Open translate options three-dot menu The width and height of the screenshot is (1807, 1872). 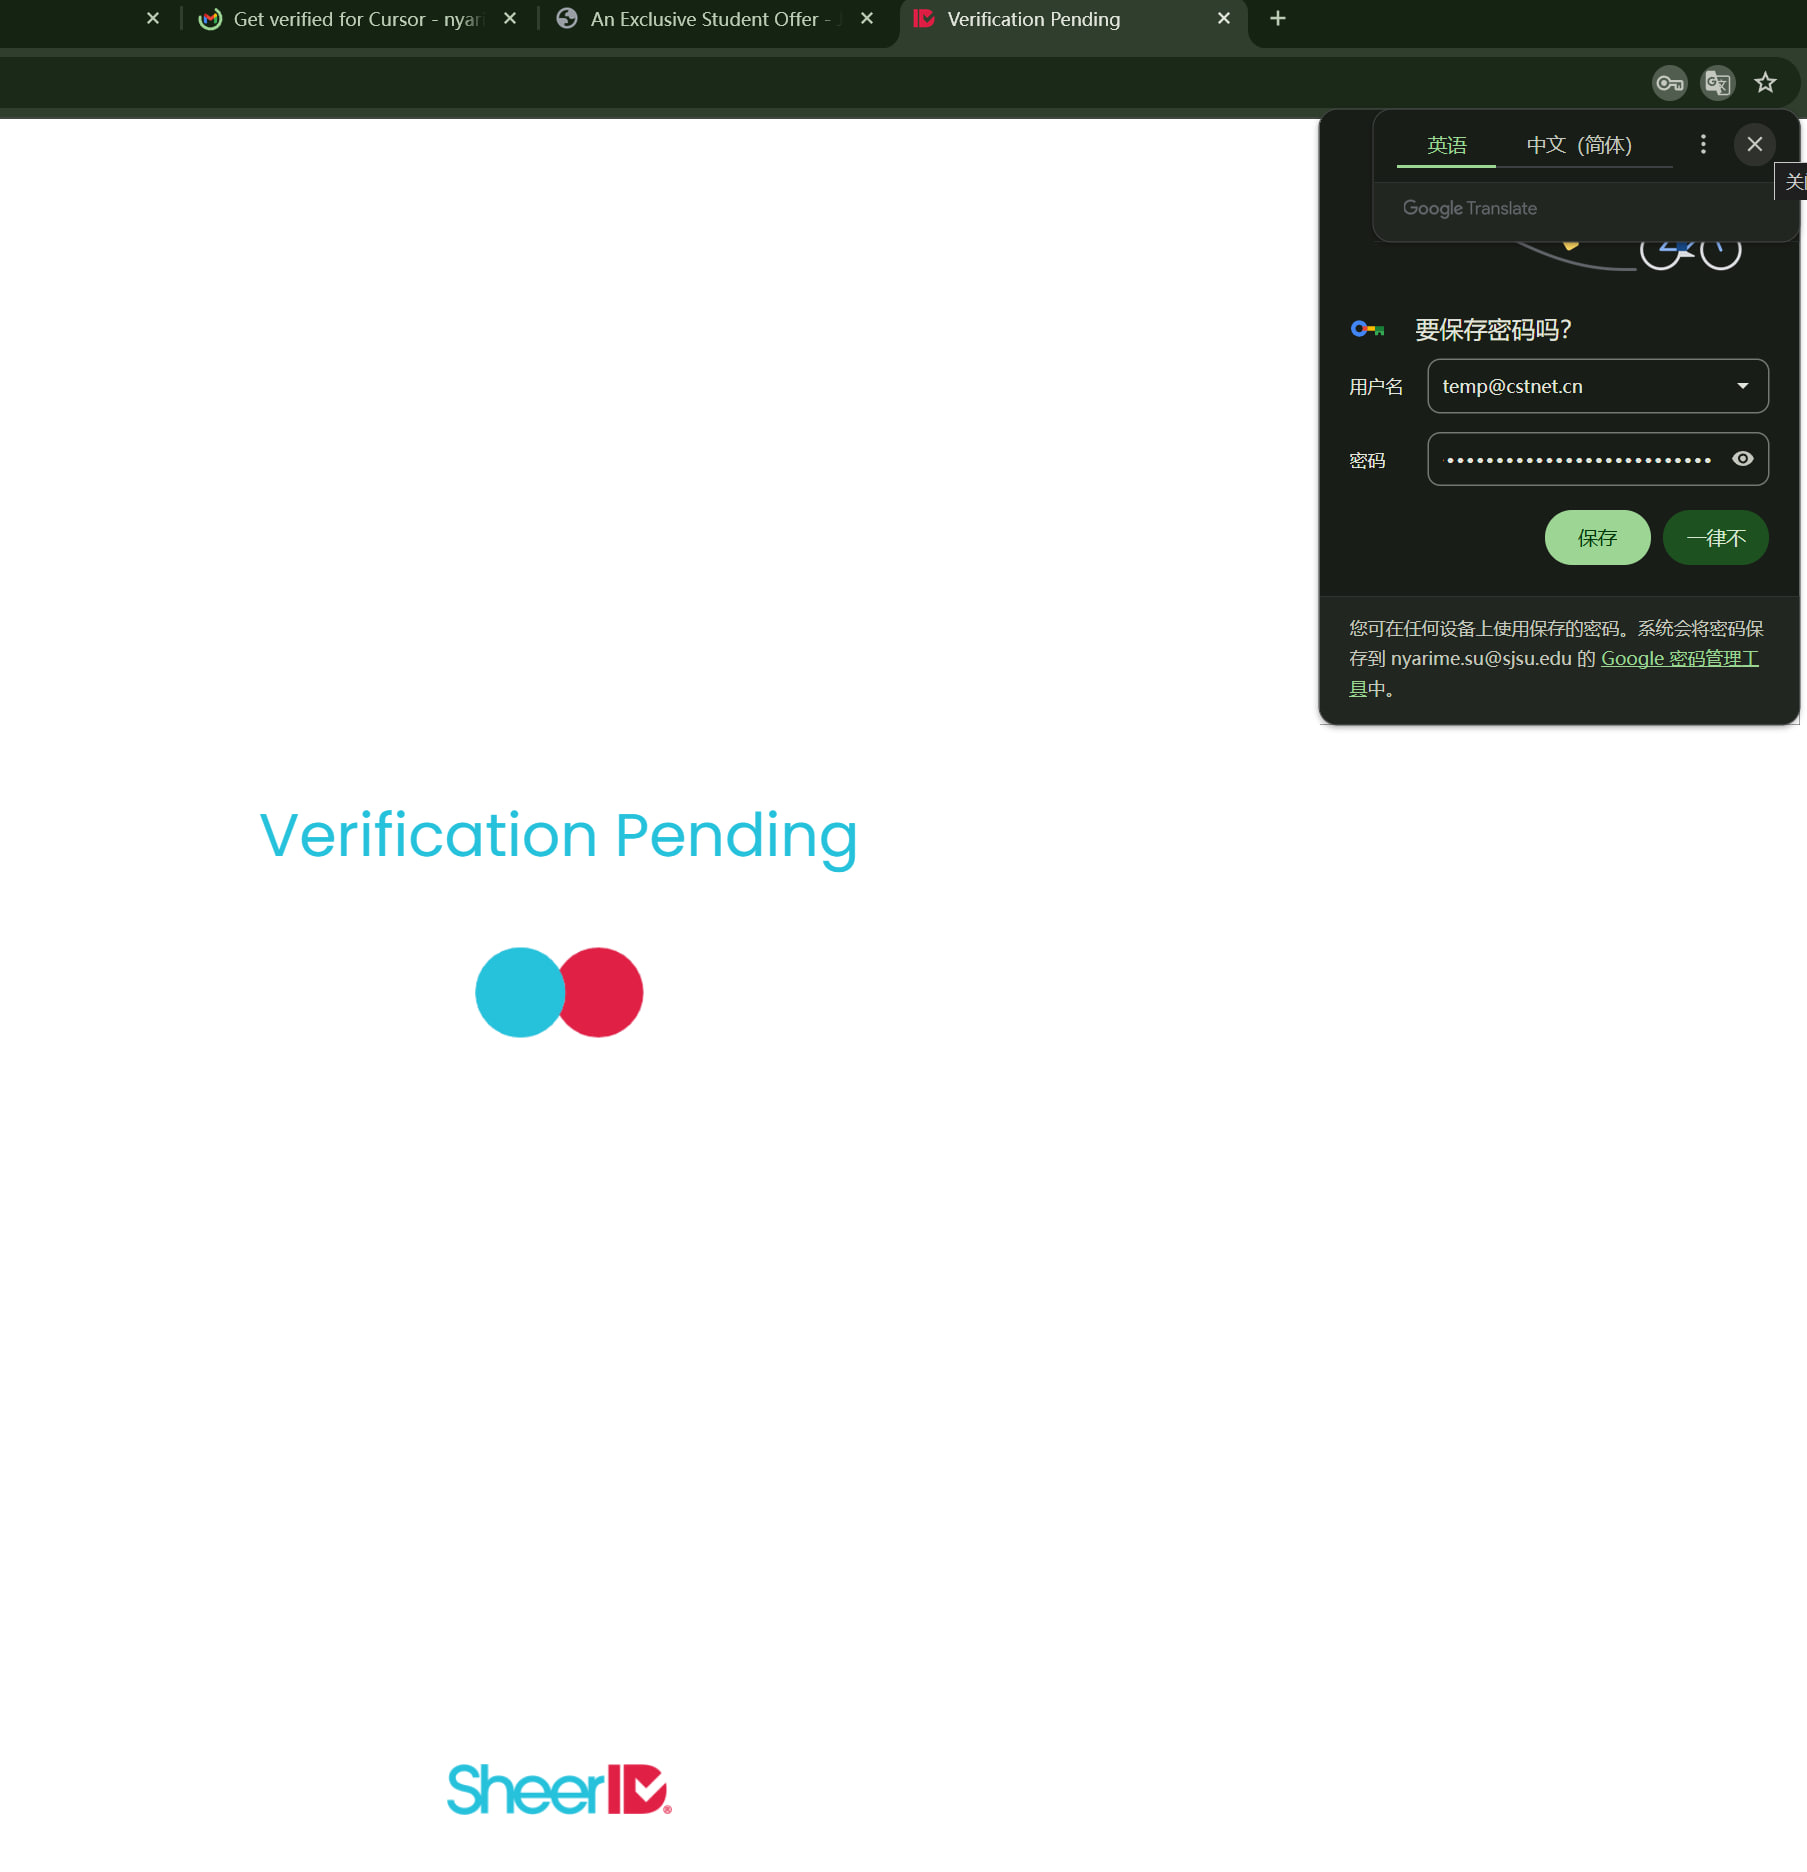tap(1703, 145)
